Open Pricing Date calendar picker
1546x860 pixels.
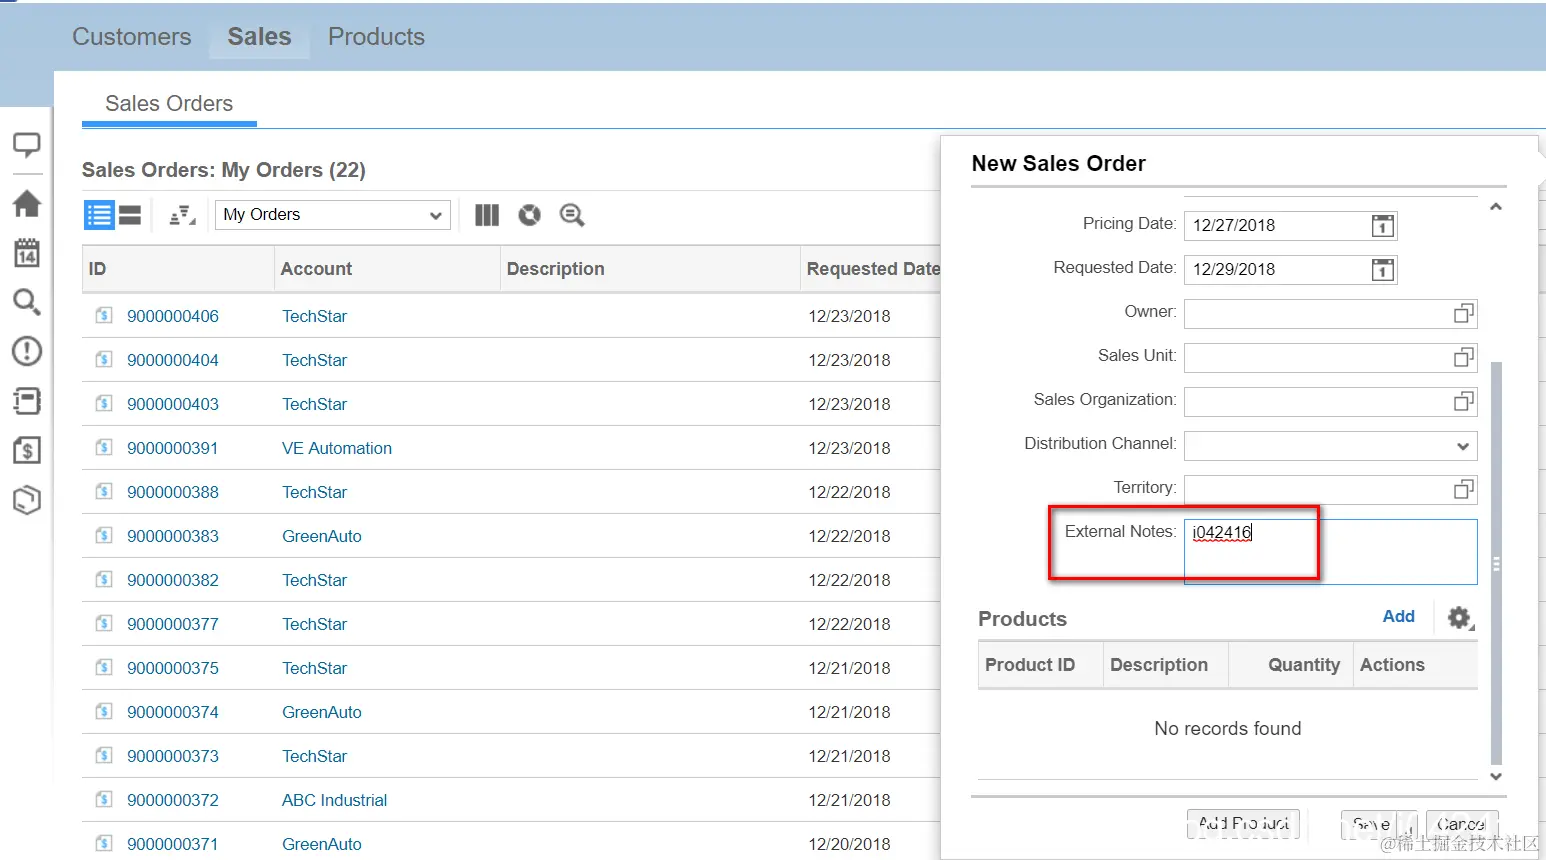(x=1382, y=226)
